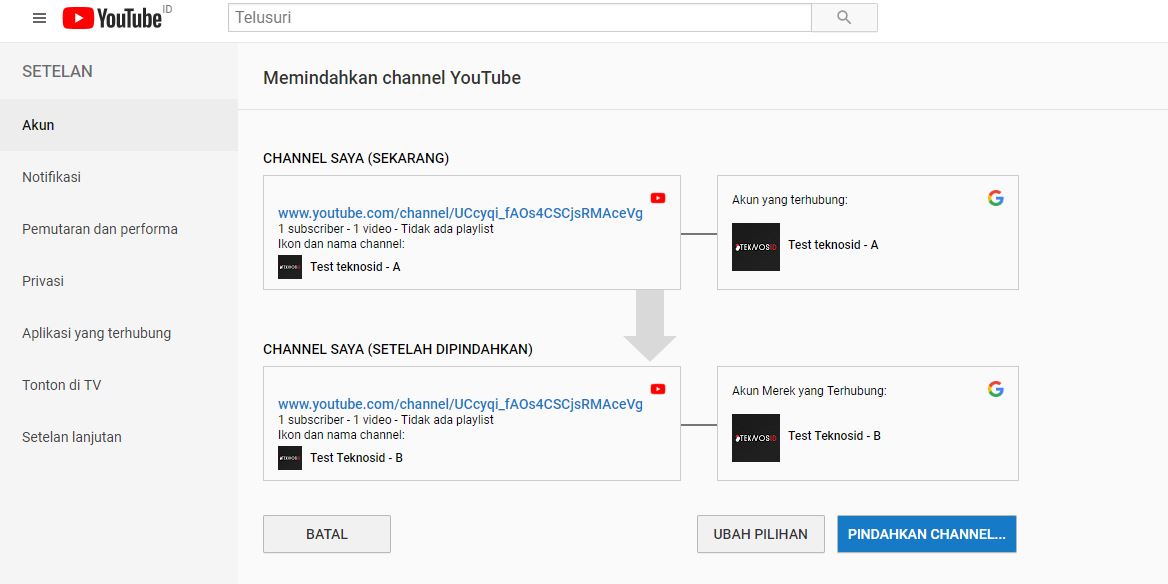Open the current channel URL link

pyautogui.click(x=460, y=213)
